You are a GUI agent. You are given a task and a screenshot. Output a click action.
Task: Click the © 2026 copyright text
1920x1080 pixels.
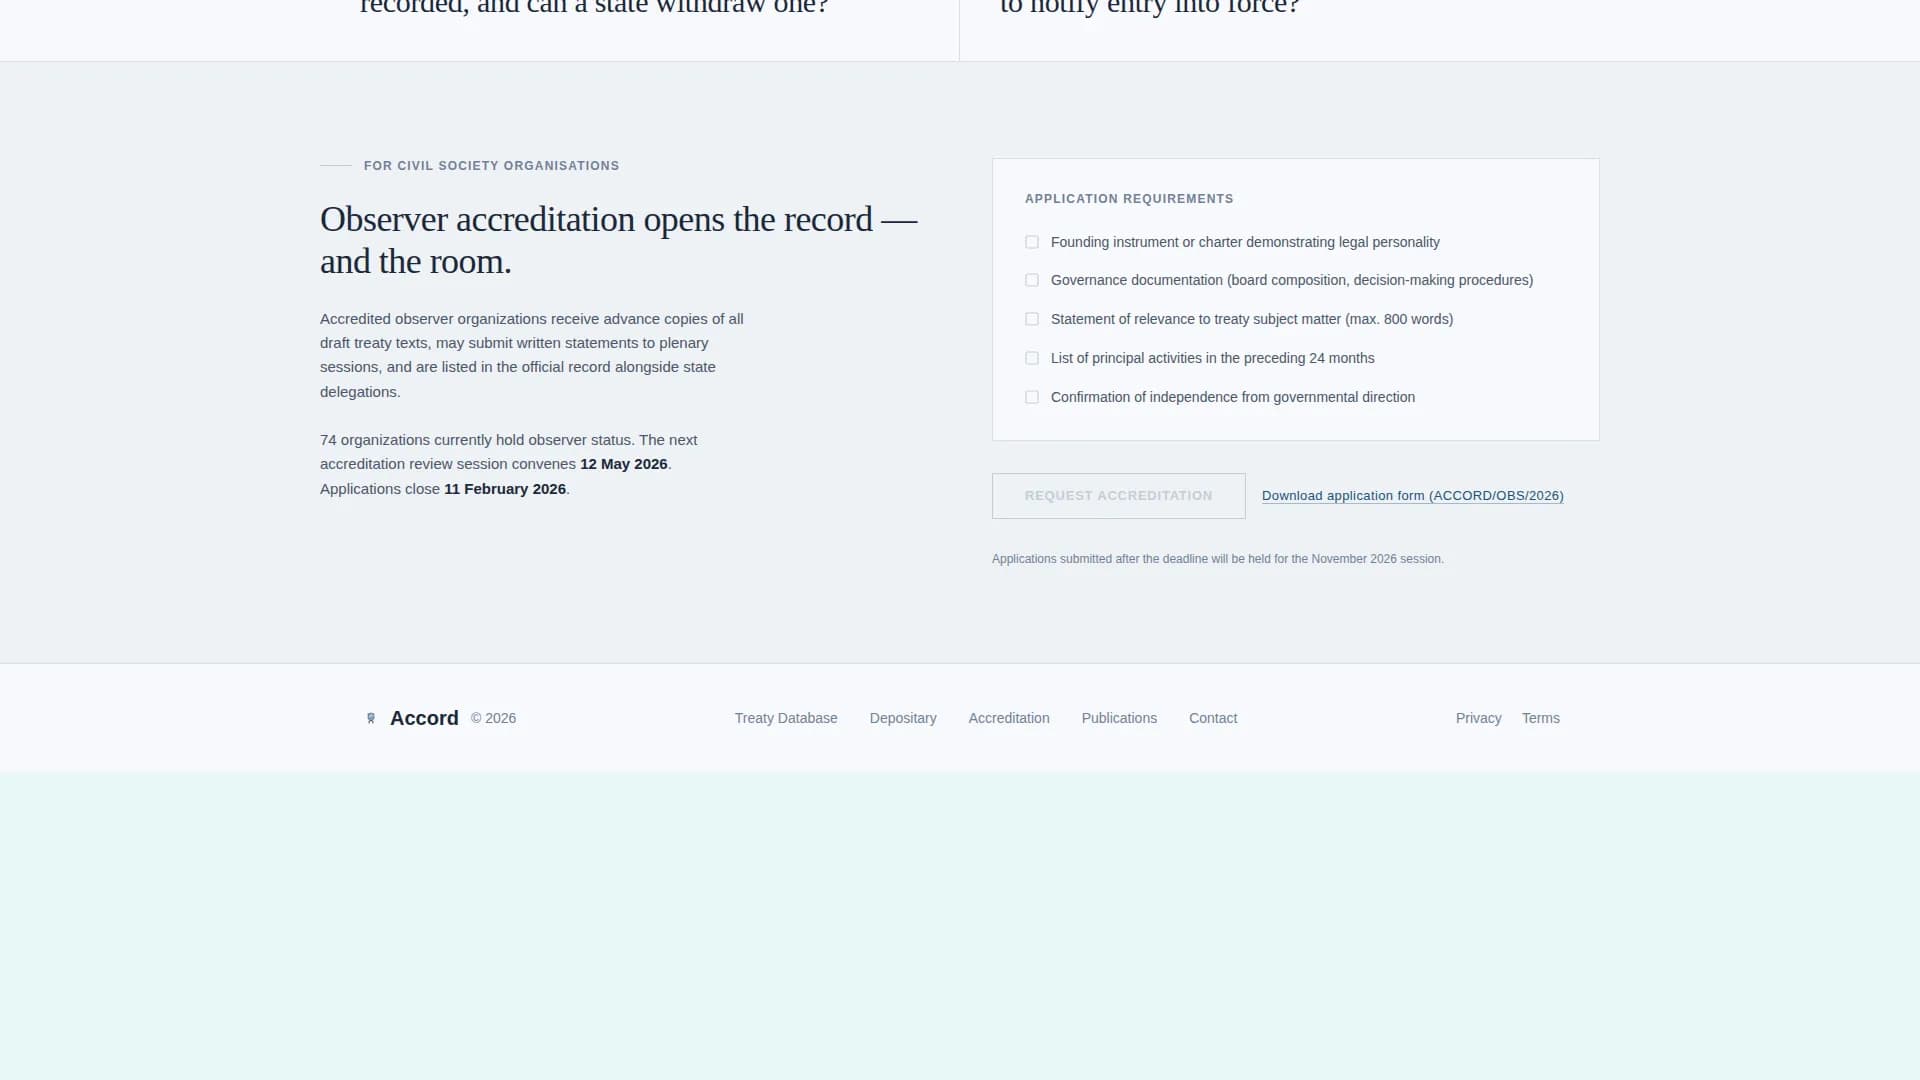pos(493,718)
